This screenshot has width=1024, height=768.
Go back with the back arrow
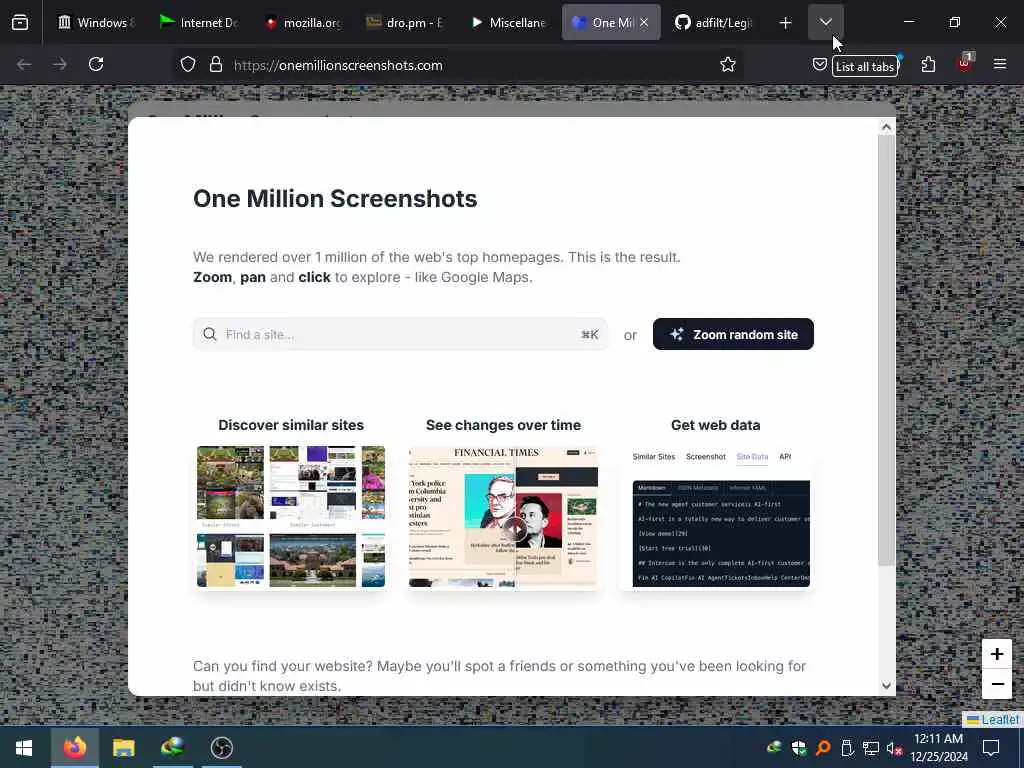click(x=24, y=64)
